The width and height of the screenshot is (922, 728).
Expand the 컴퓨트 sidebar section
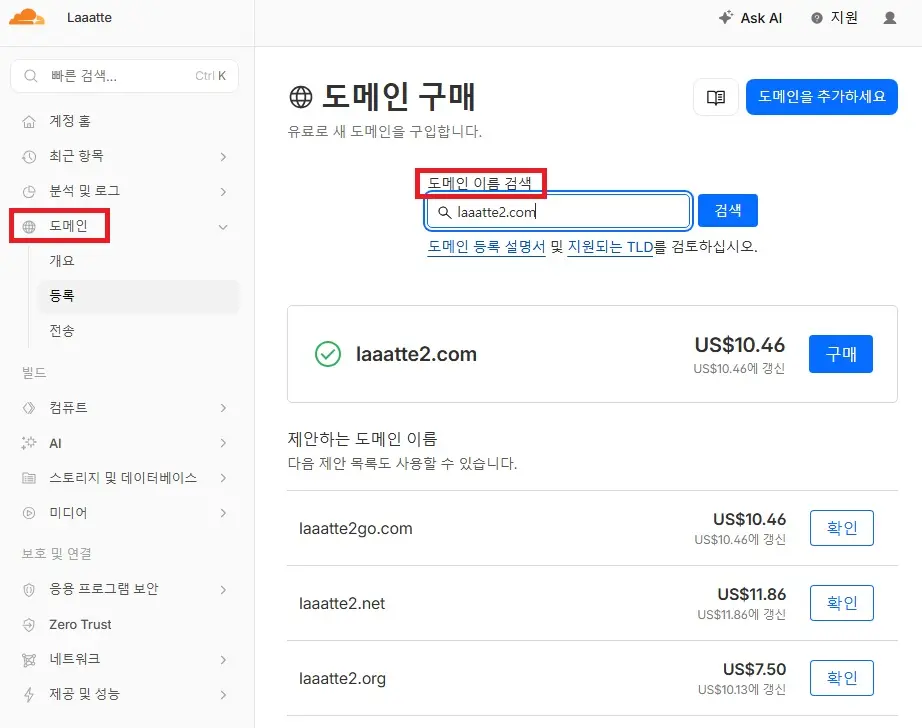[x=222, y=408]
